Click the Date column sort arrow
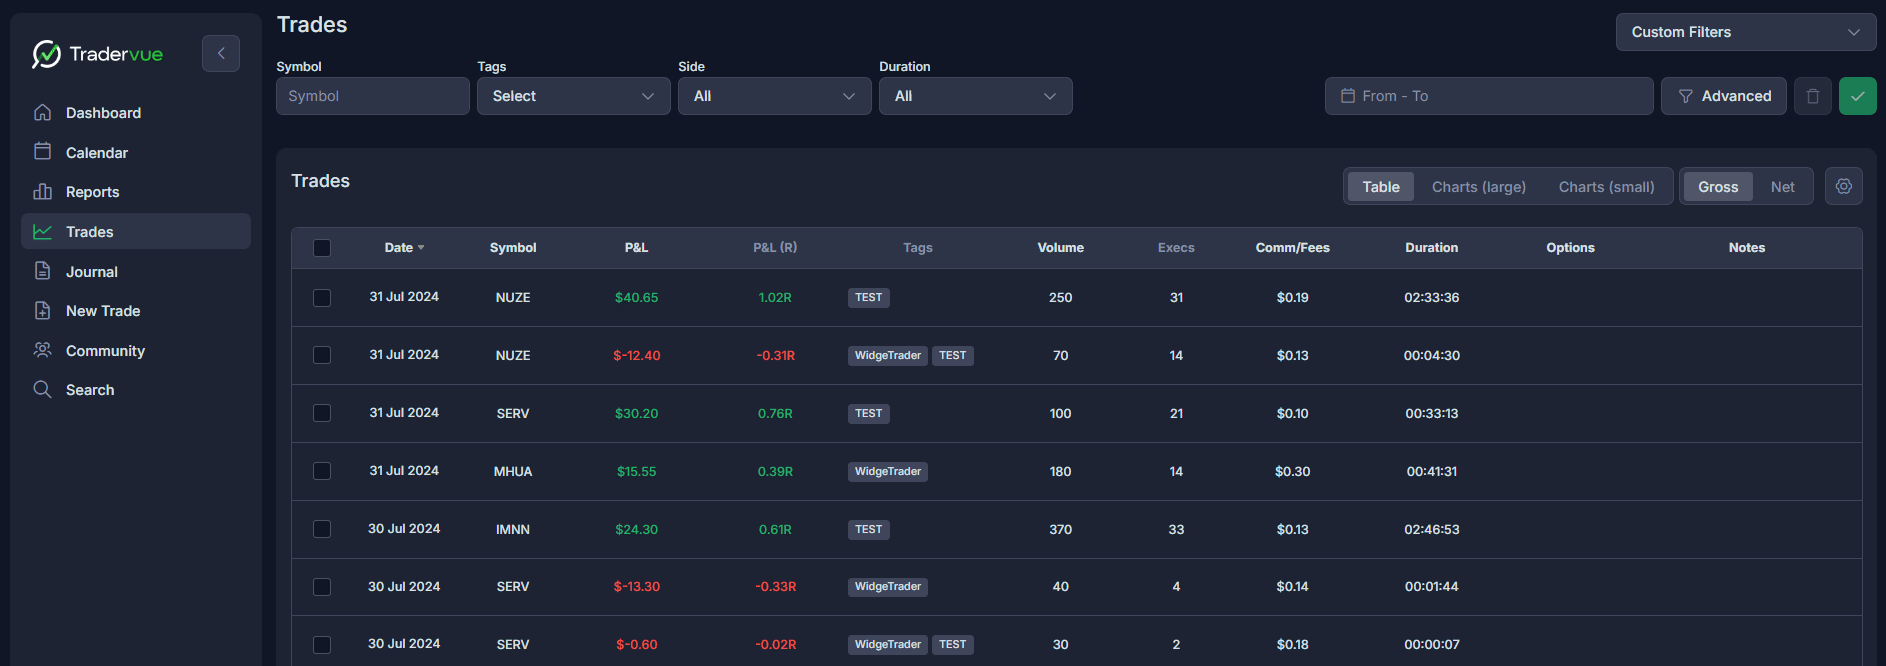This screenshot has height=666, width=1886. pos(421,248)
